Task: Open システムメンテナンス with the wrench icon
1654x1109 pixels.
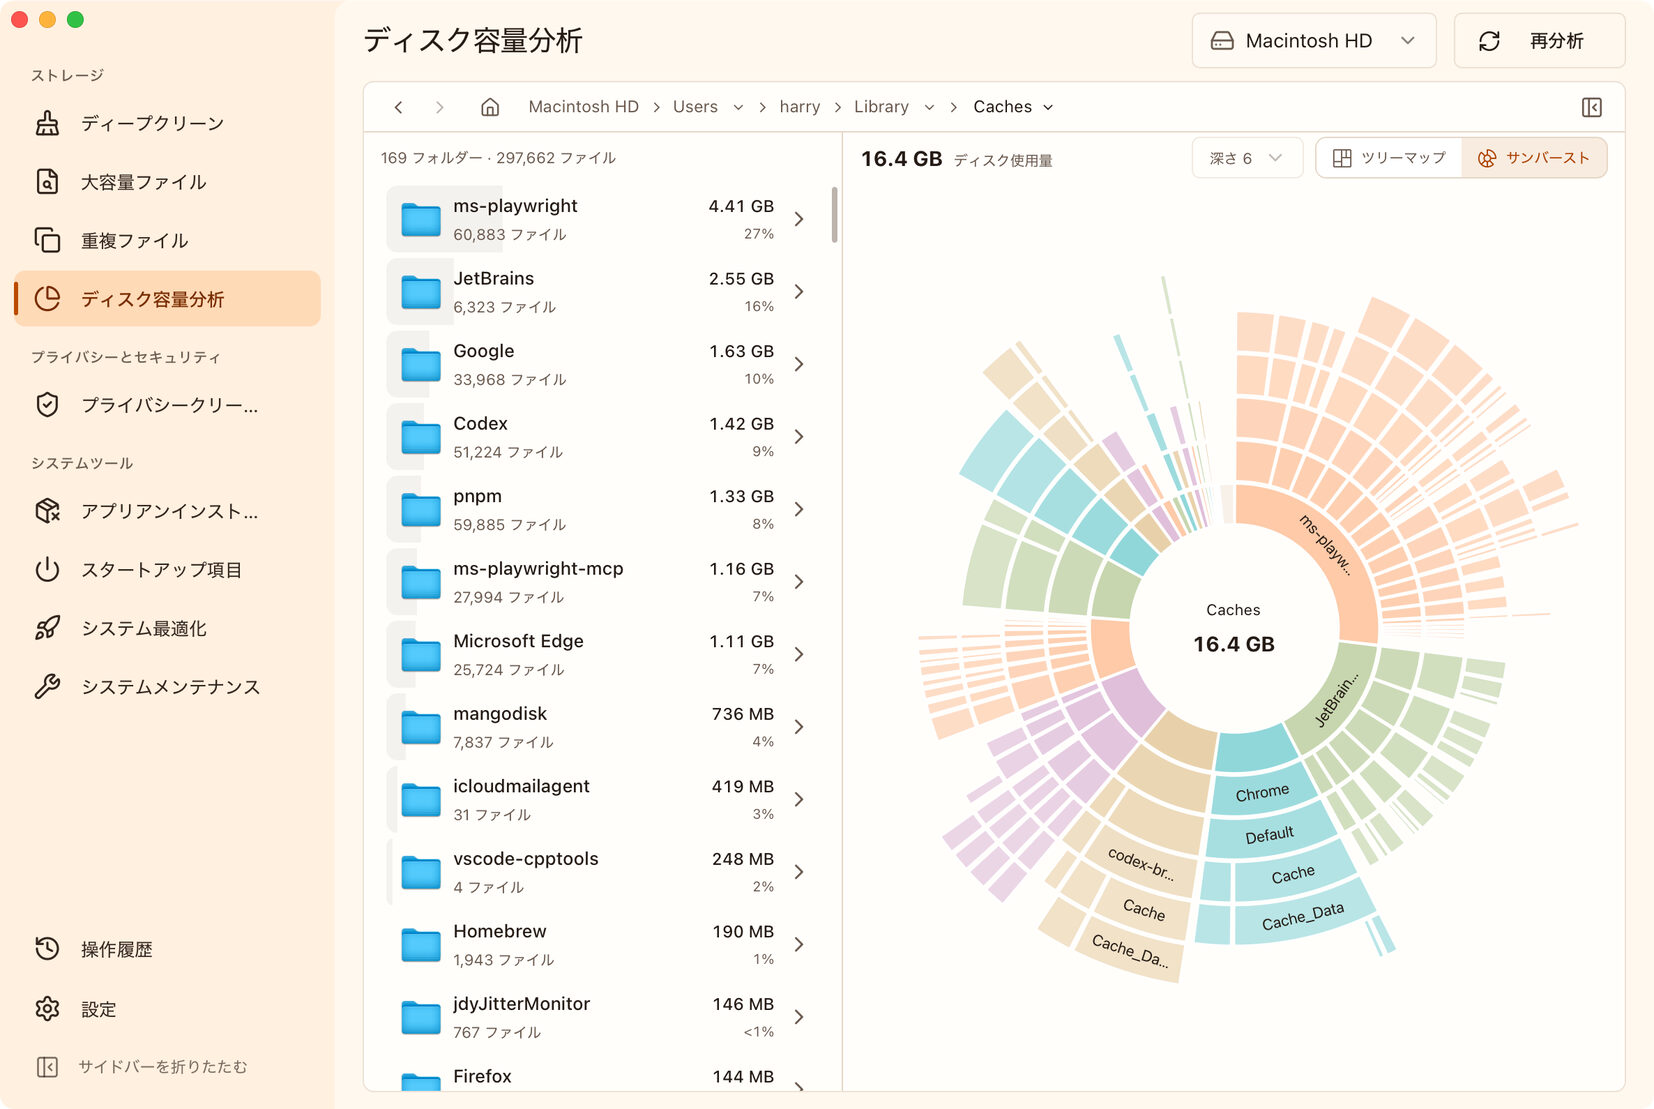Action: [x=167, y=687]
